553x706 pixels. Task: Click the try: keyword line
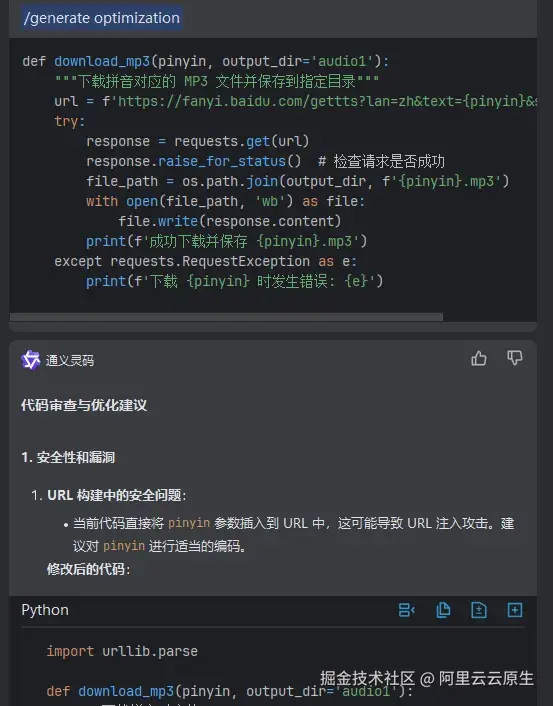pos(69,121)
